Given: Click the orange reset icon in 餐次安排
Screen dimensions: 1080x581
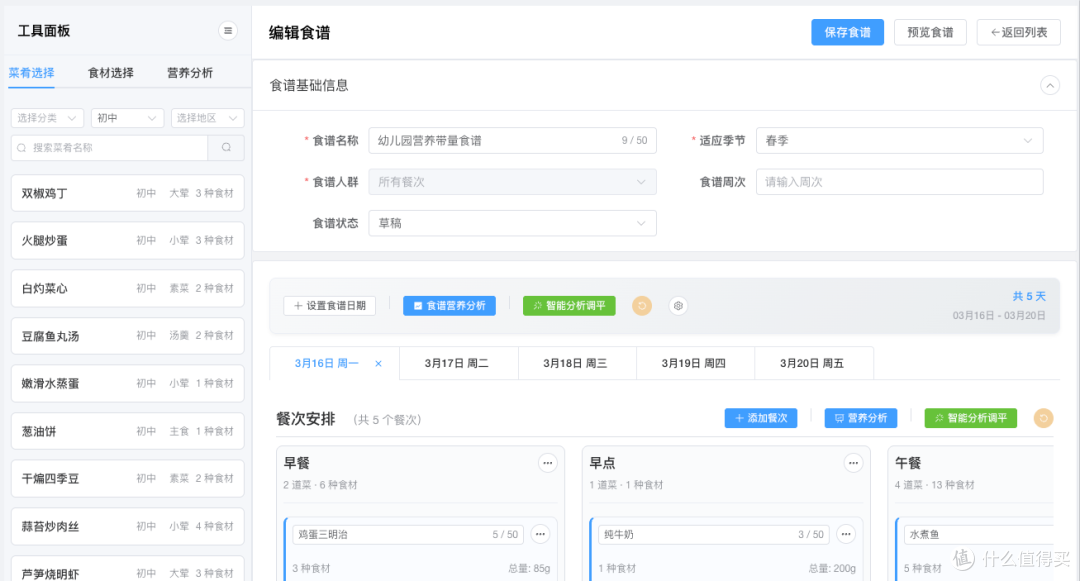Looking at the screenshot, I should point(1043,418).
